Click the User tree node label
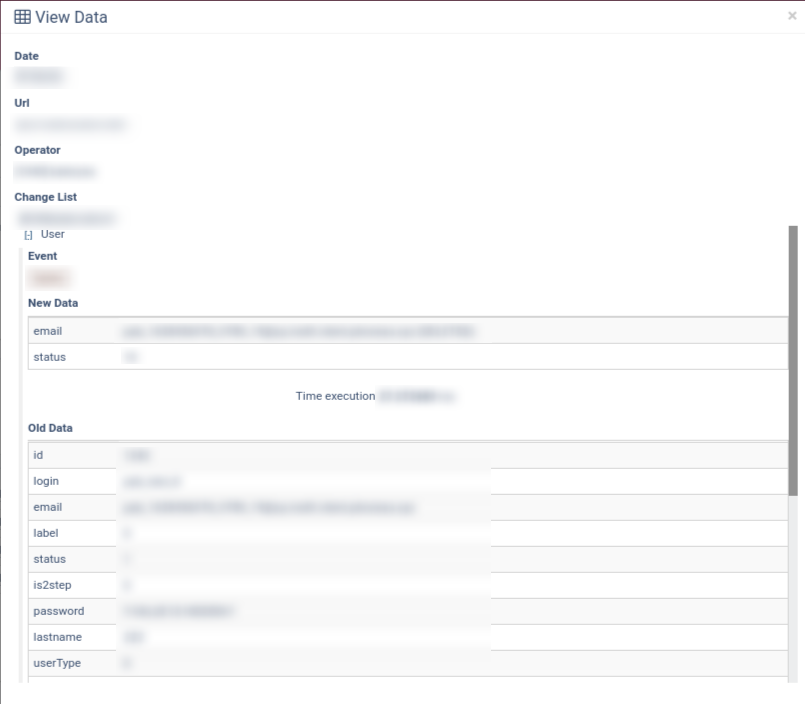The image size is (805, 704). click(x=53, y=234)
